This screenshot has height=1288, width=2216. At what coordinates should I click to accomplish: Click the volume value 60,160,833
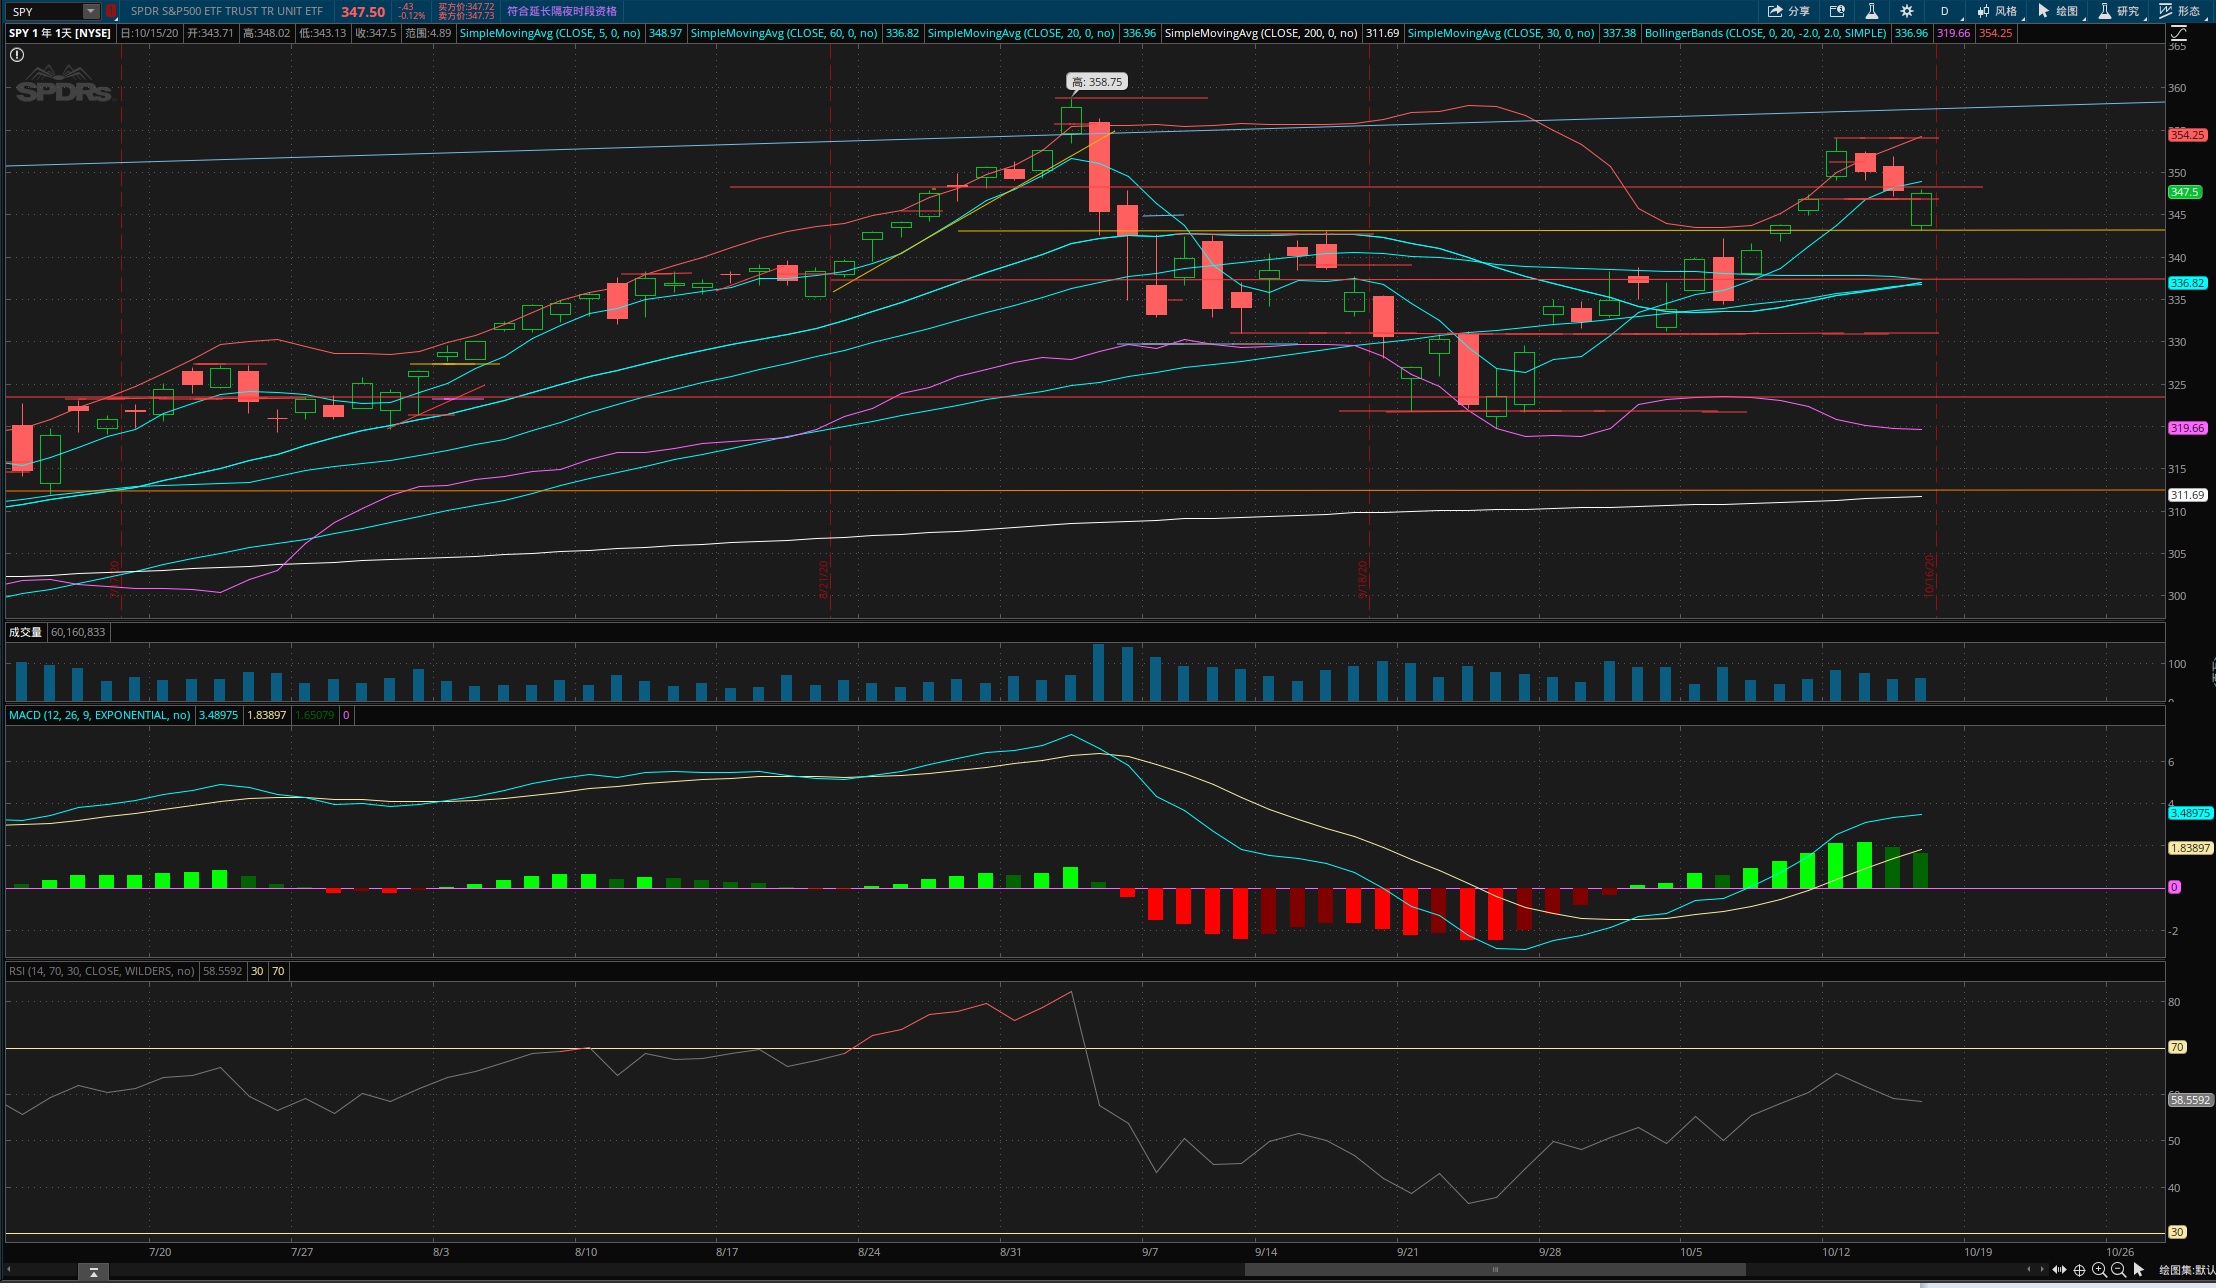coord(78,632)
